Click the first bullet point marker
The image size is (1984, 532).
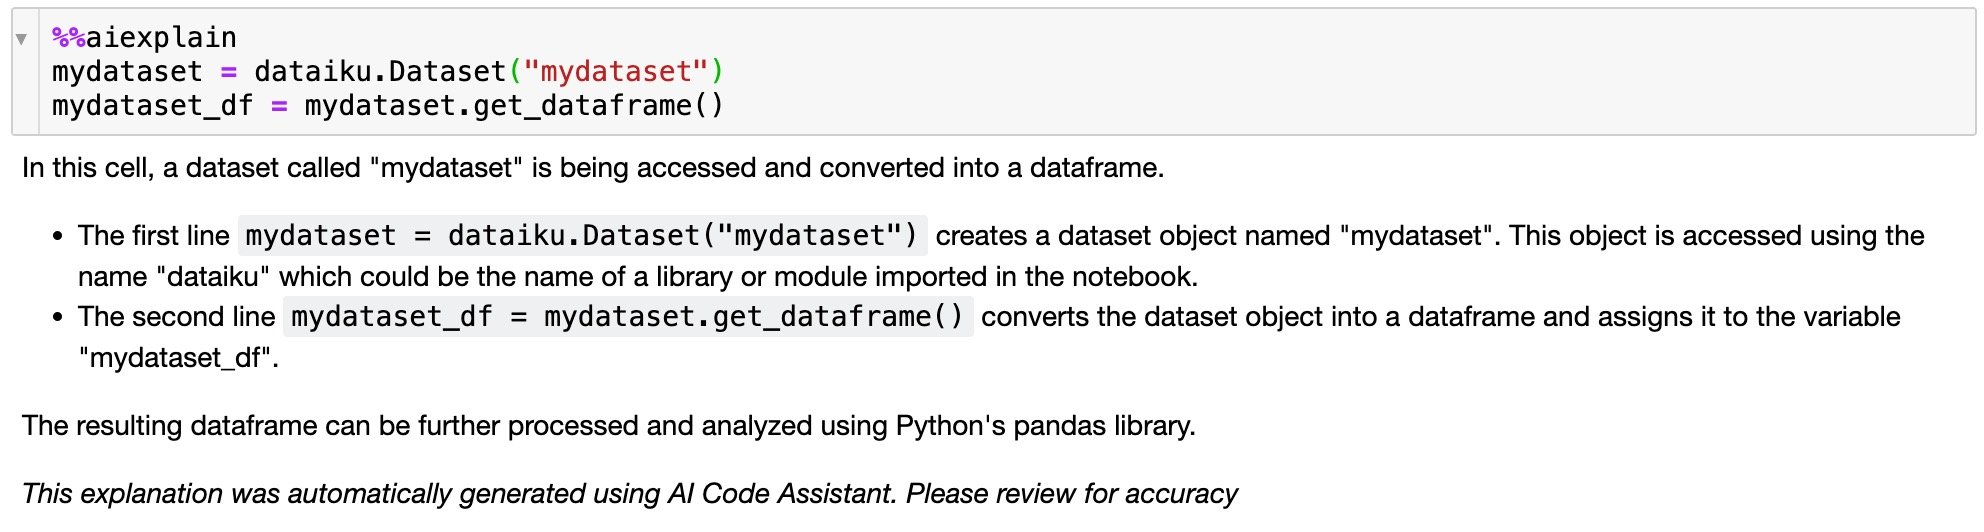58,237
